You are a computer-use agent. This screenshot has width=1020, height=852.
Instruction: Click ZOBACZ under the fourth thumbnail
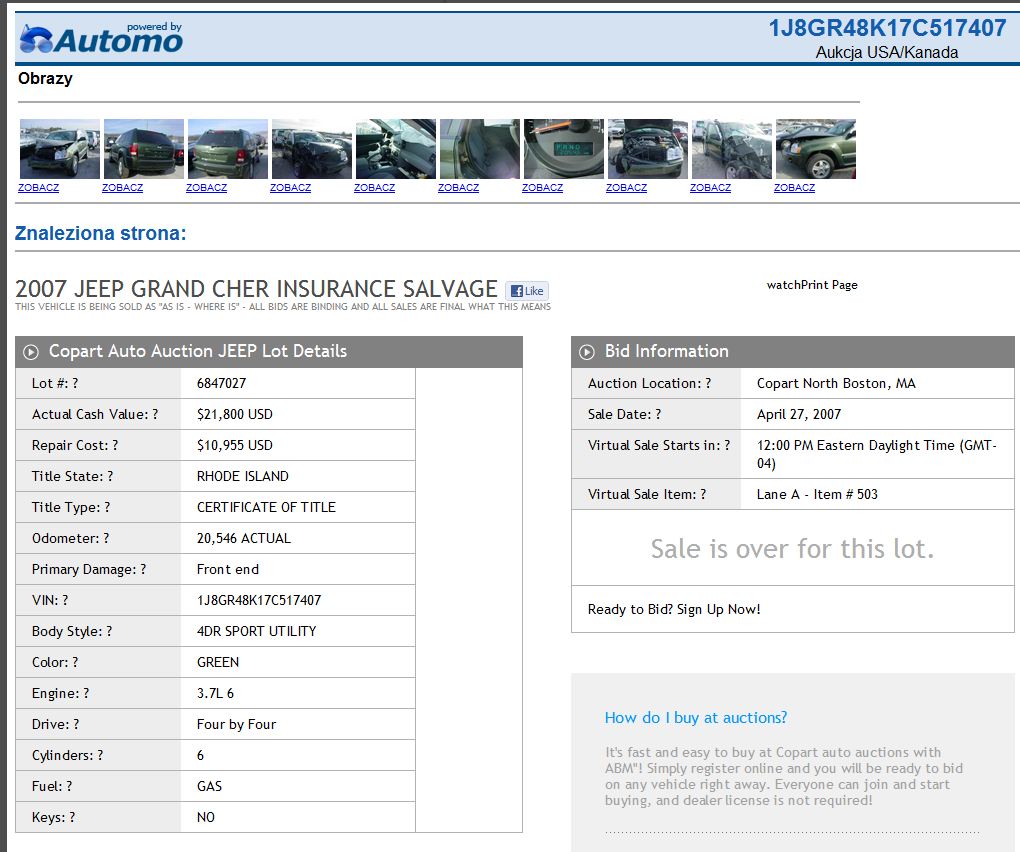pyautogui.click(x=290, y=187)
